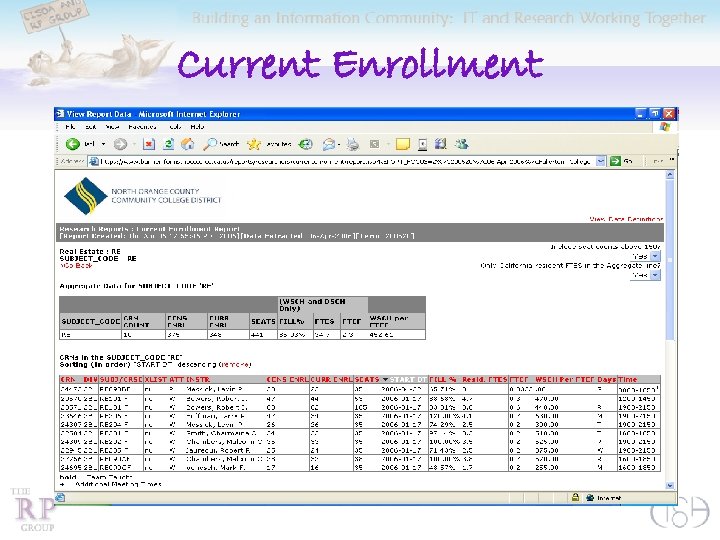Image resolution: width=720 pixels, height=540 pixels.
Task: Click the yellow note icon in the toolbar
Action: pyautogui.click(x=402, y=145)
